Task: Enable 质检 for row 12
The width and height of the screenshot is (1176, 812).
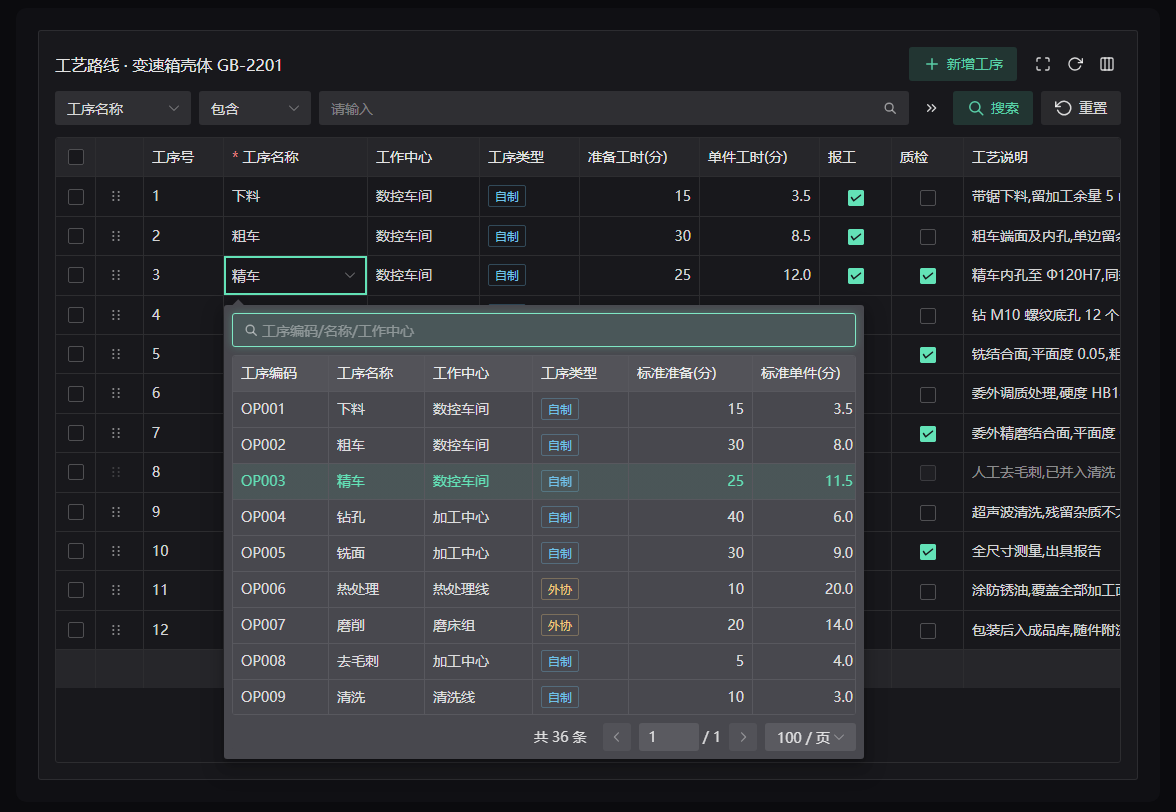Action: tap(928, 631)
